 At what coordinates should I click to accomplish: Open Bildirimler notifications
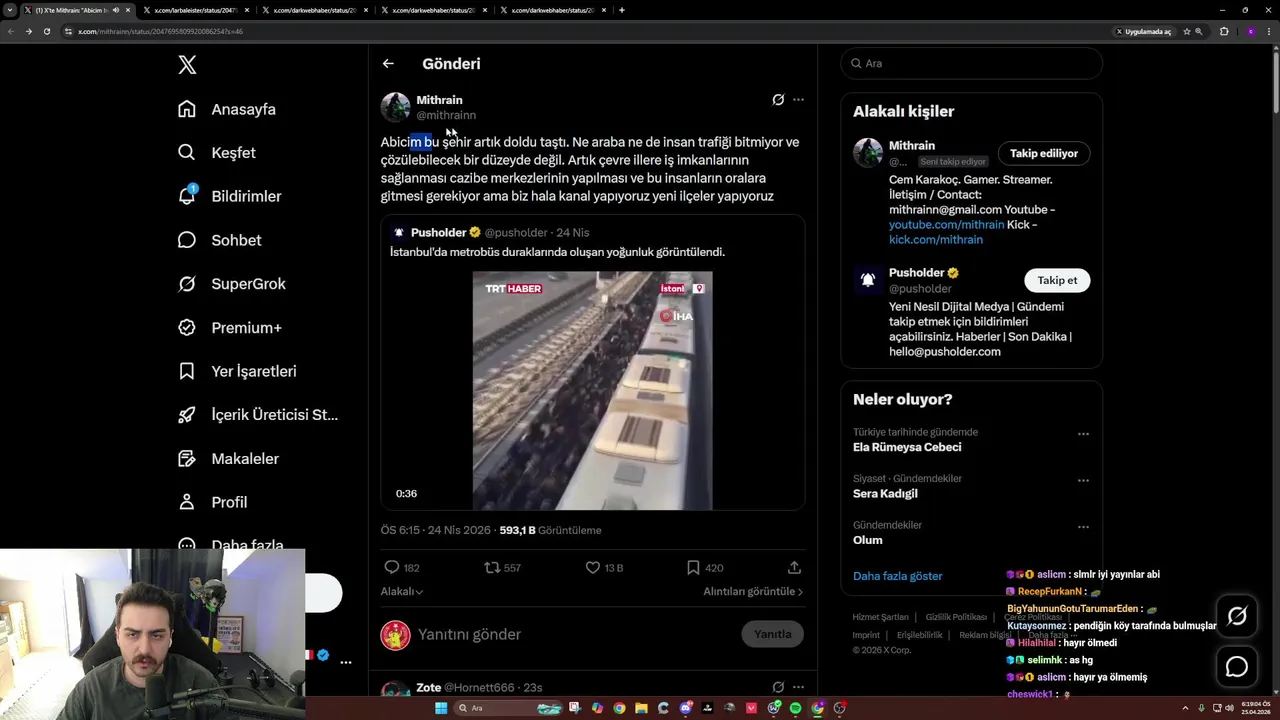(229, 196)
